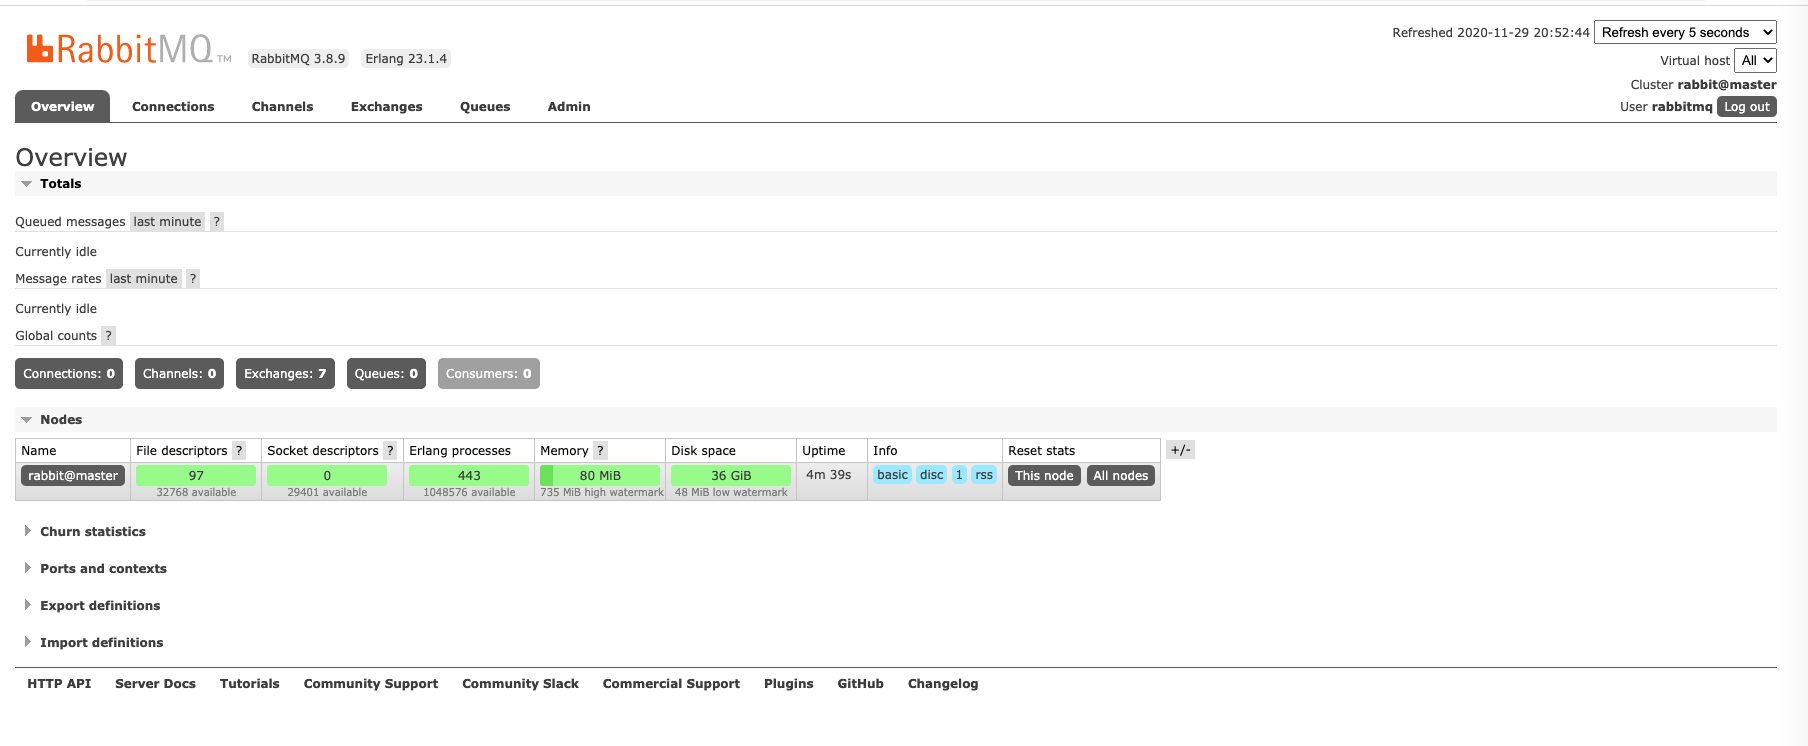This screenshot has height=746, width=1808.
Task: Click the Erlang 23.1.4 version badge
Action: [406, 59]
